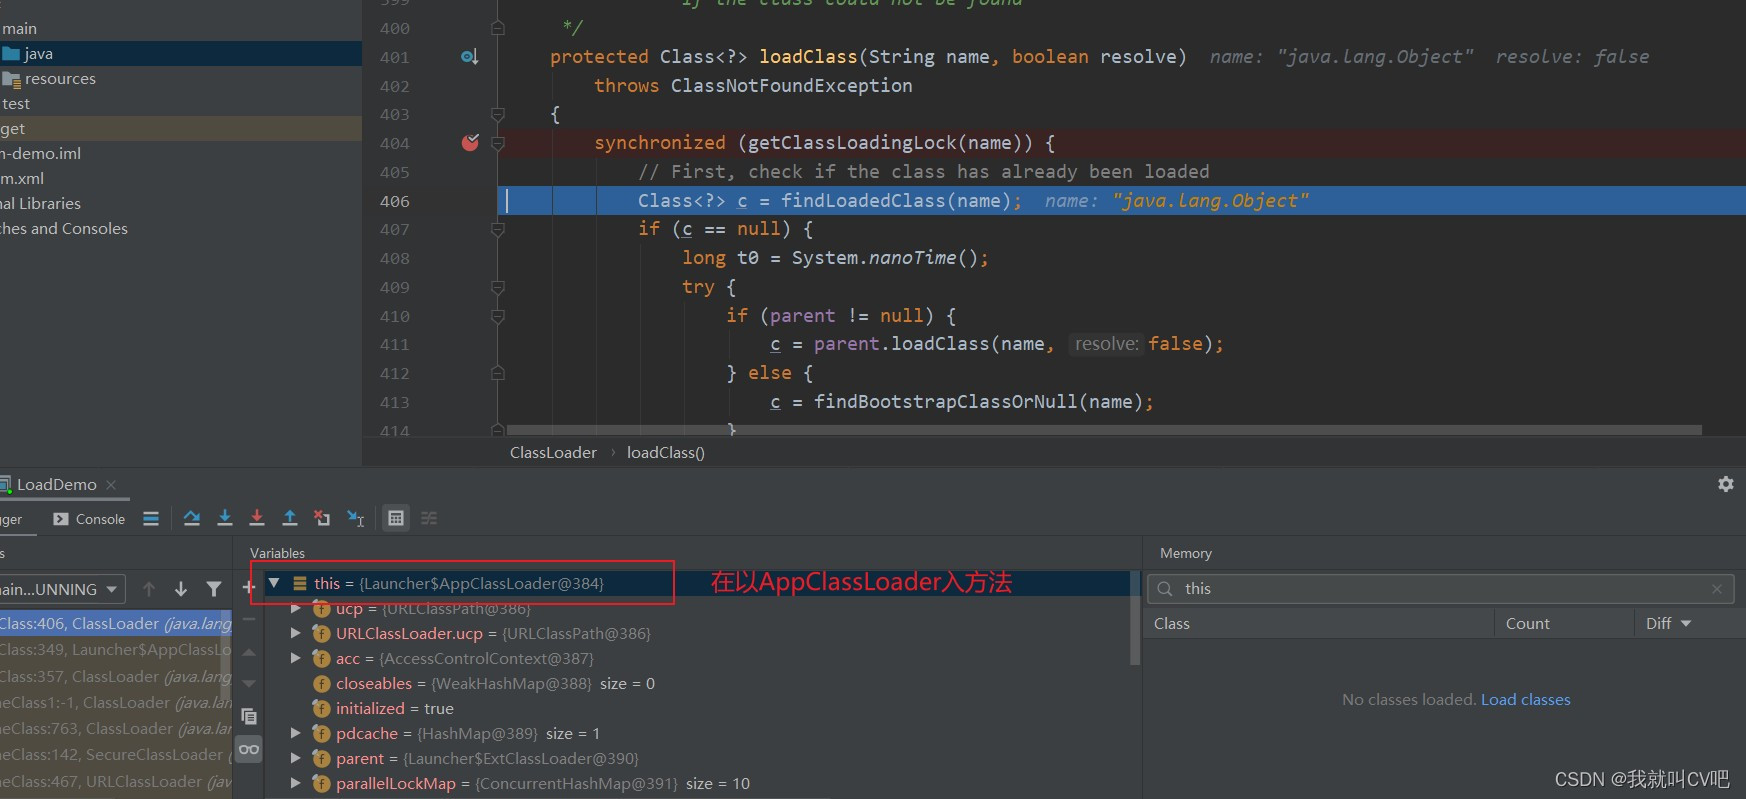Viewport: 1746px width, 799px height.
Task: Select frame 'eClass:142, SecureClassLoader'
Action: click(116, 754)
